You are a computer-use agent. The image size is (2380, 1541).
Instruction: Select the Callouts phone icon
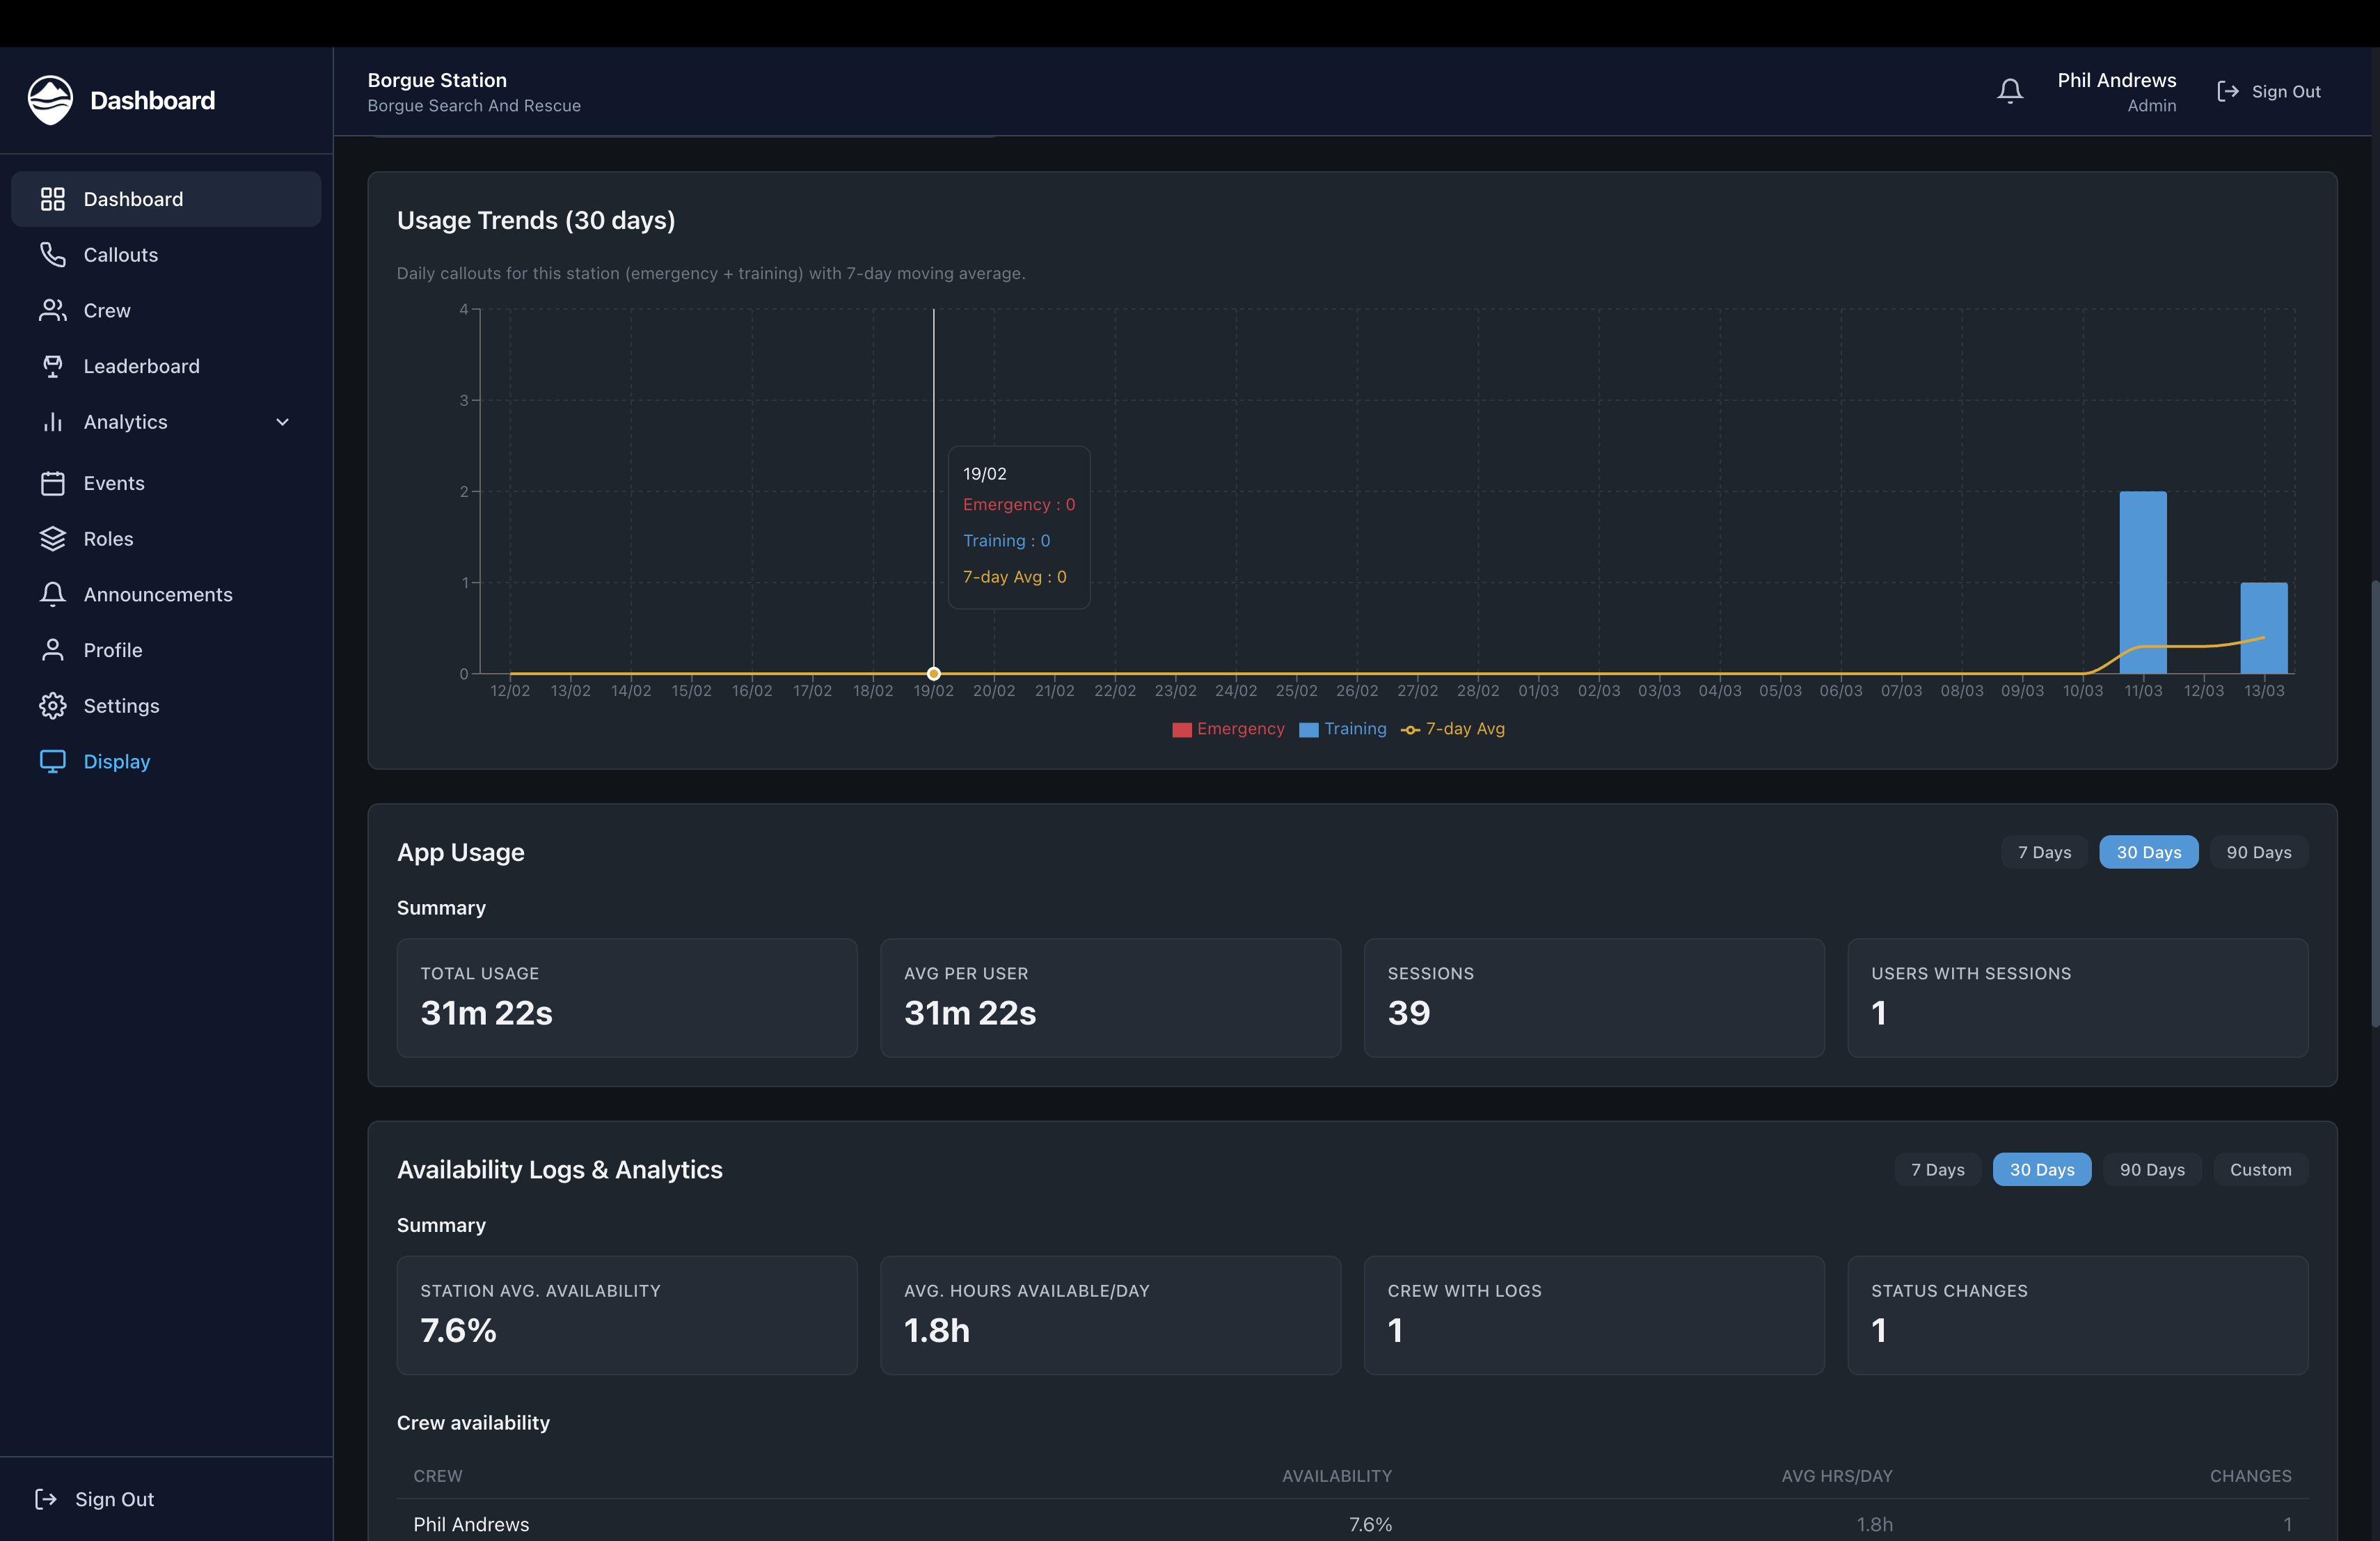[x=53, y=254]
